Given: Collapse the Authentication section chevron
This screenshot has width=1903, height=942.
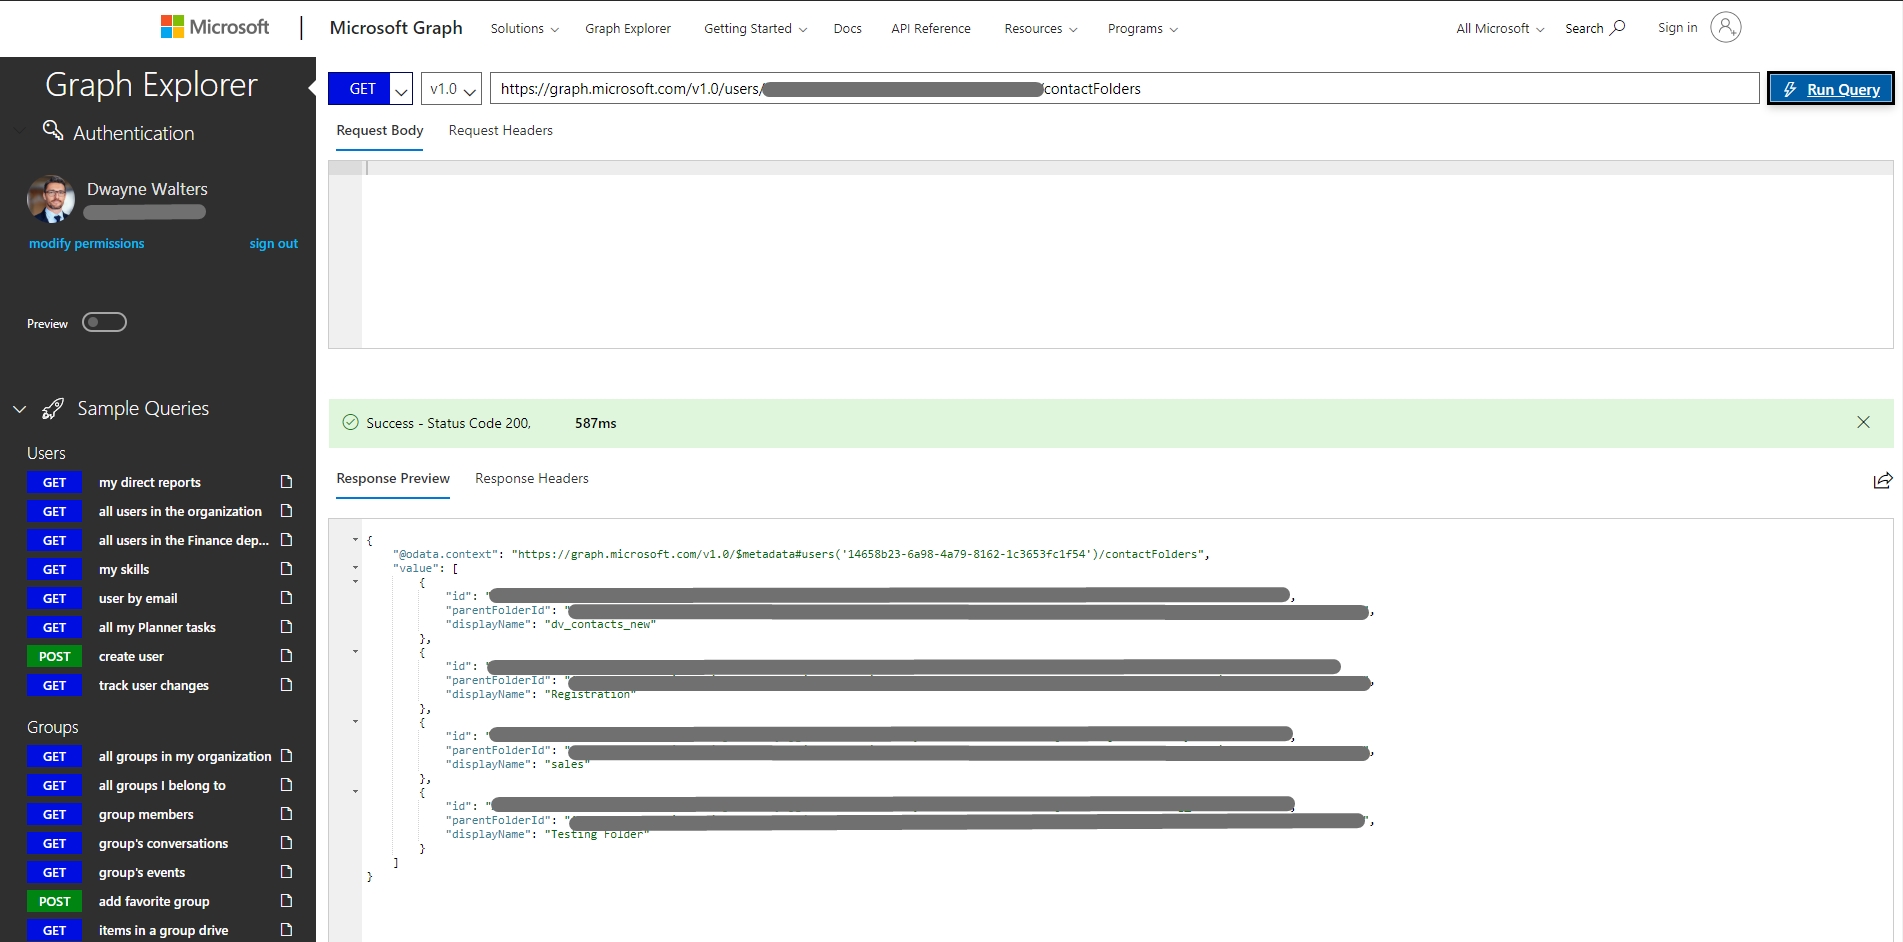Looking at the screenshot, I should (19, 131).
